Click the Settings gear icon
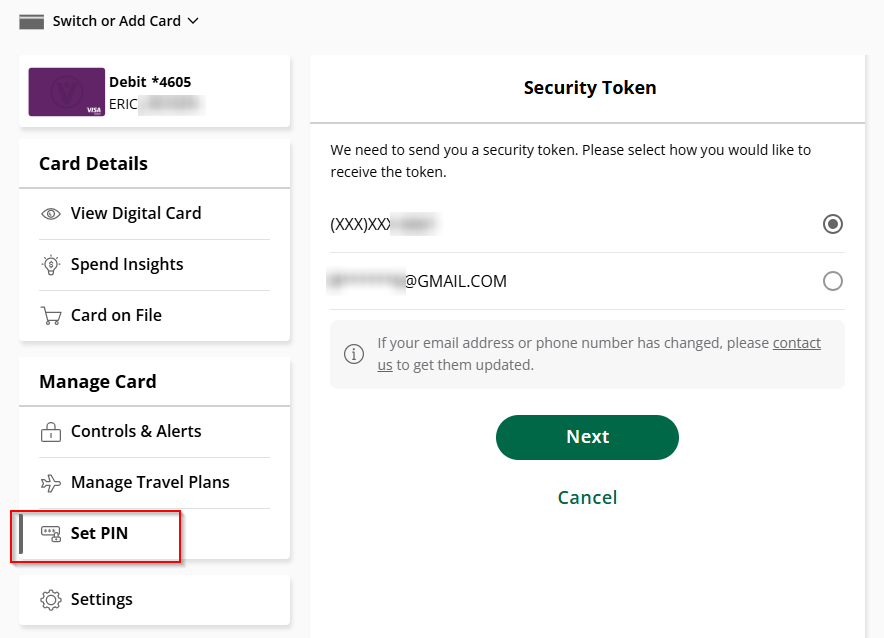 coord(50,600)
